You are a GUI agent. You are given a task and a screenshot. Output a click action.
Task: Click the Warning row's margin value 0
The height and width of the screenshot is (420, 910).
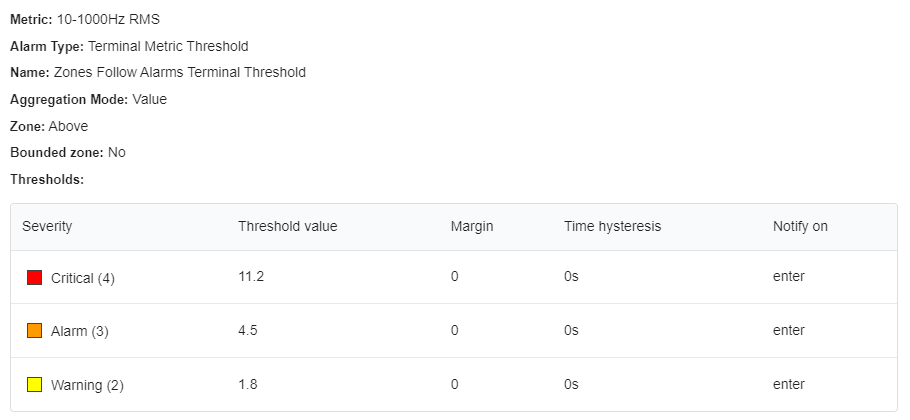pos(454,385)
